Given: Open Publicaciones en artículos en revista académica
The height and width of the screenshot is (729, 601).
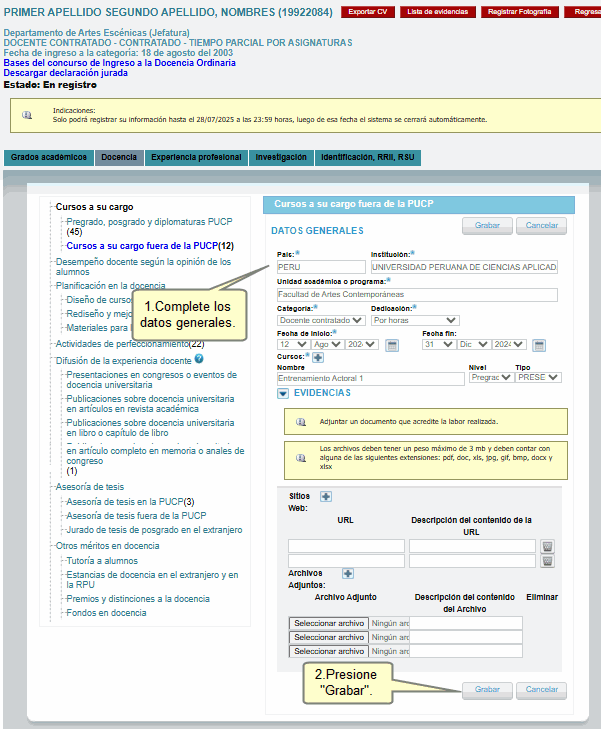Looking at the screenshot, I should pos(150,404).
